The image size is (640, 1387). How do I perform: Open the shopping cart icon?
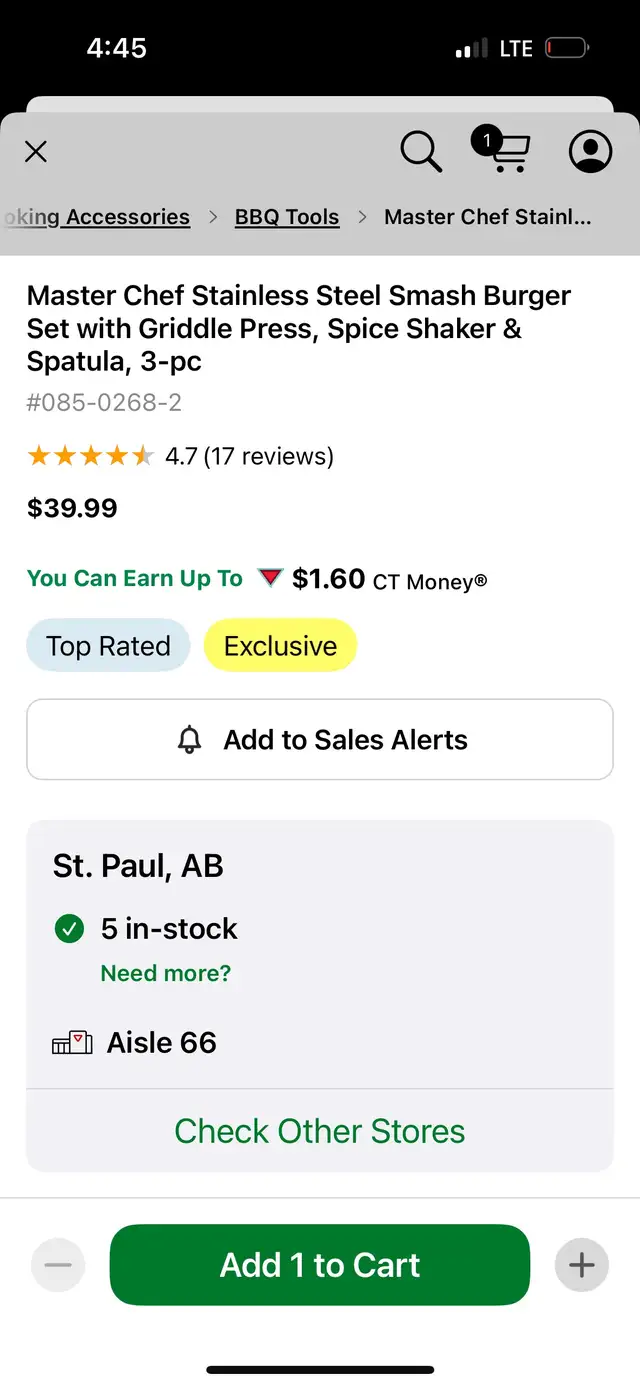coord(504,152)
